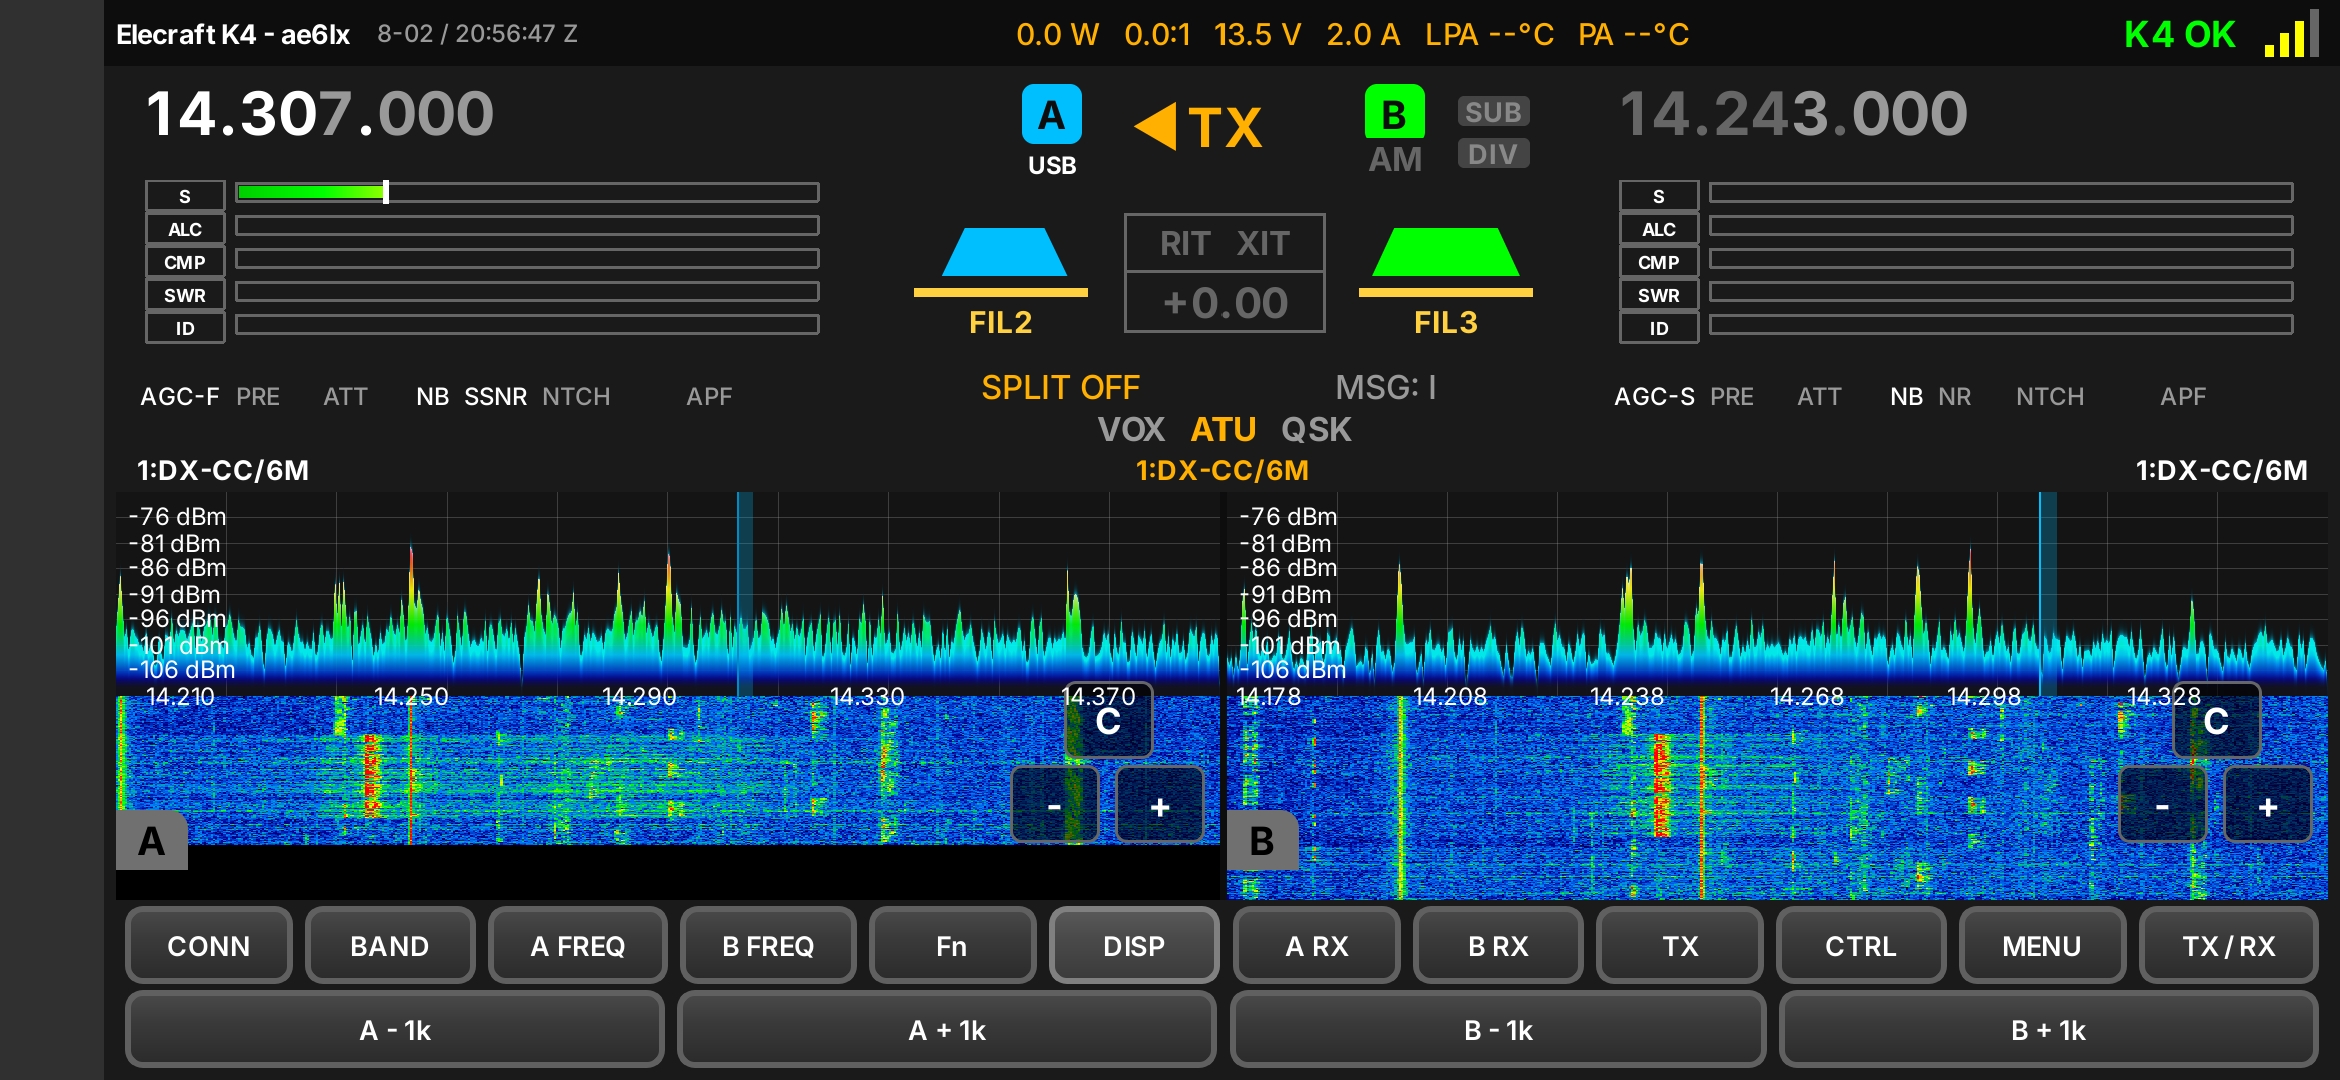2340x1080 pixels.
Task: Toggle SPLIT OFF setting
Action: pos(1060,387)
